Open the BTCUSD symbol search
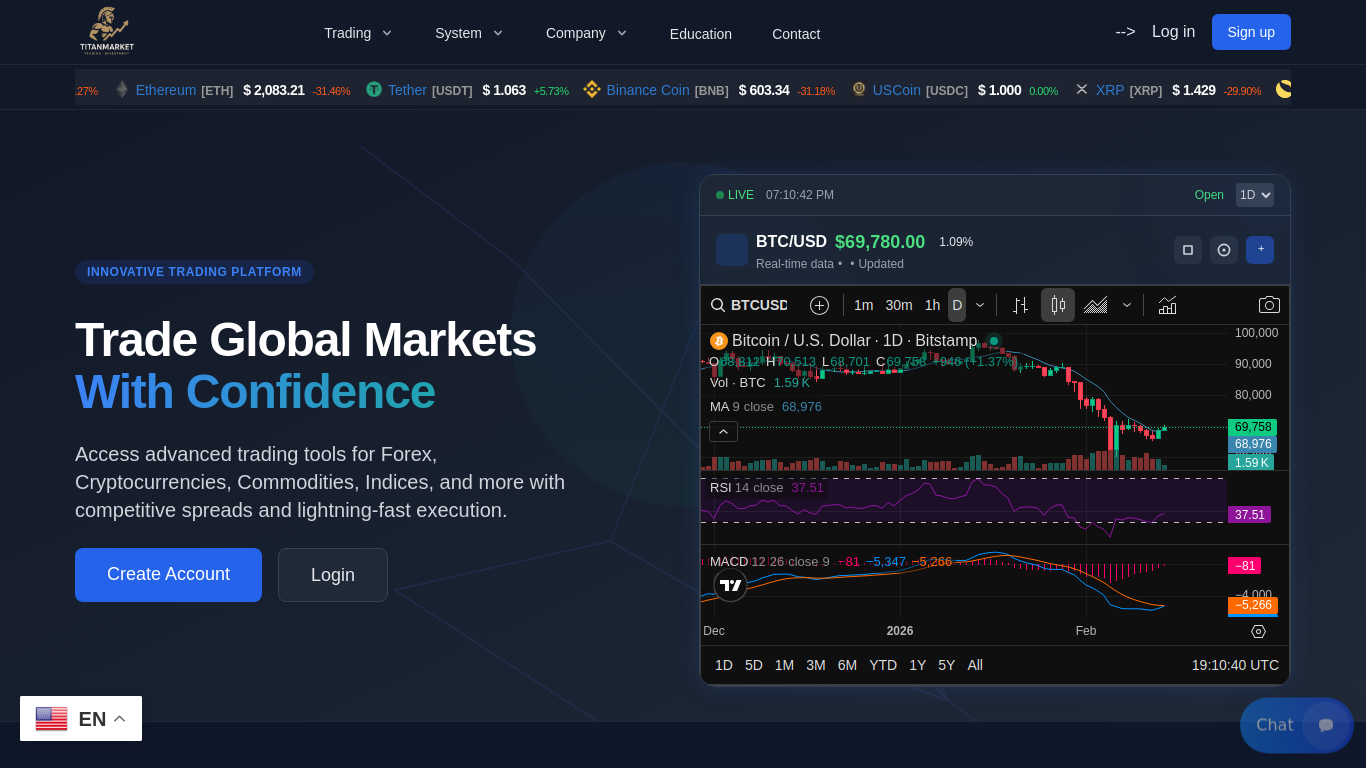 point(749,305)
